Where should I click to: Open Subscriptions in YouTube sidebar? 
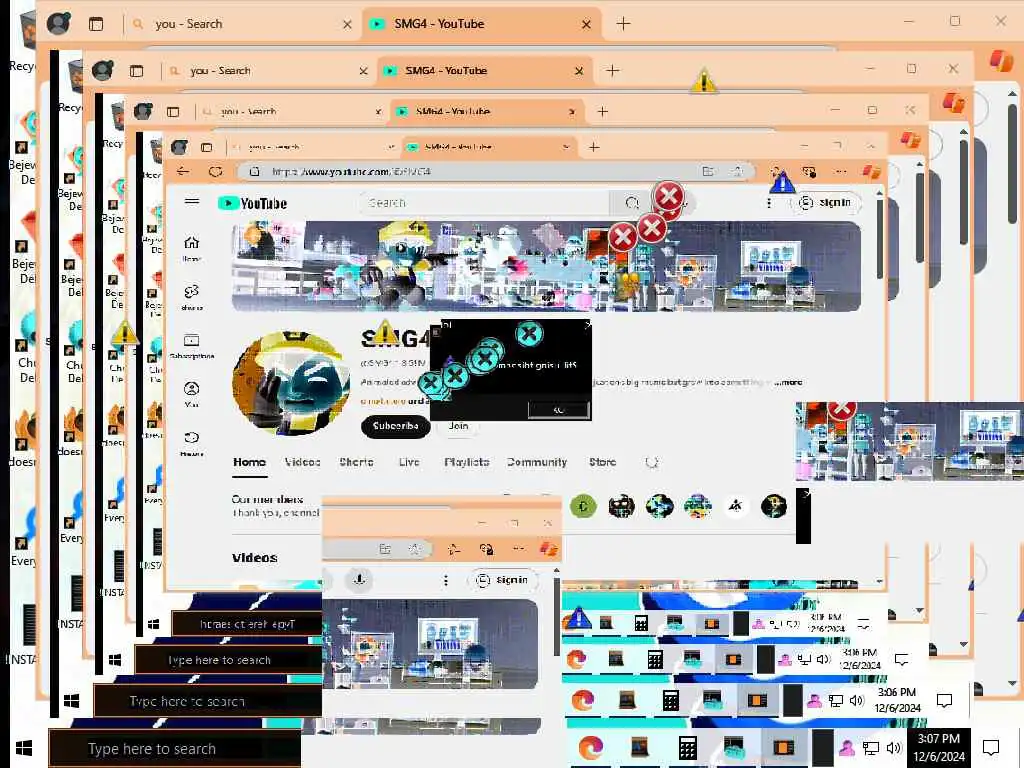click(x=191, y=346)
